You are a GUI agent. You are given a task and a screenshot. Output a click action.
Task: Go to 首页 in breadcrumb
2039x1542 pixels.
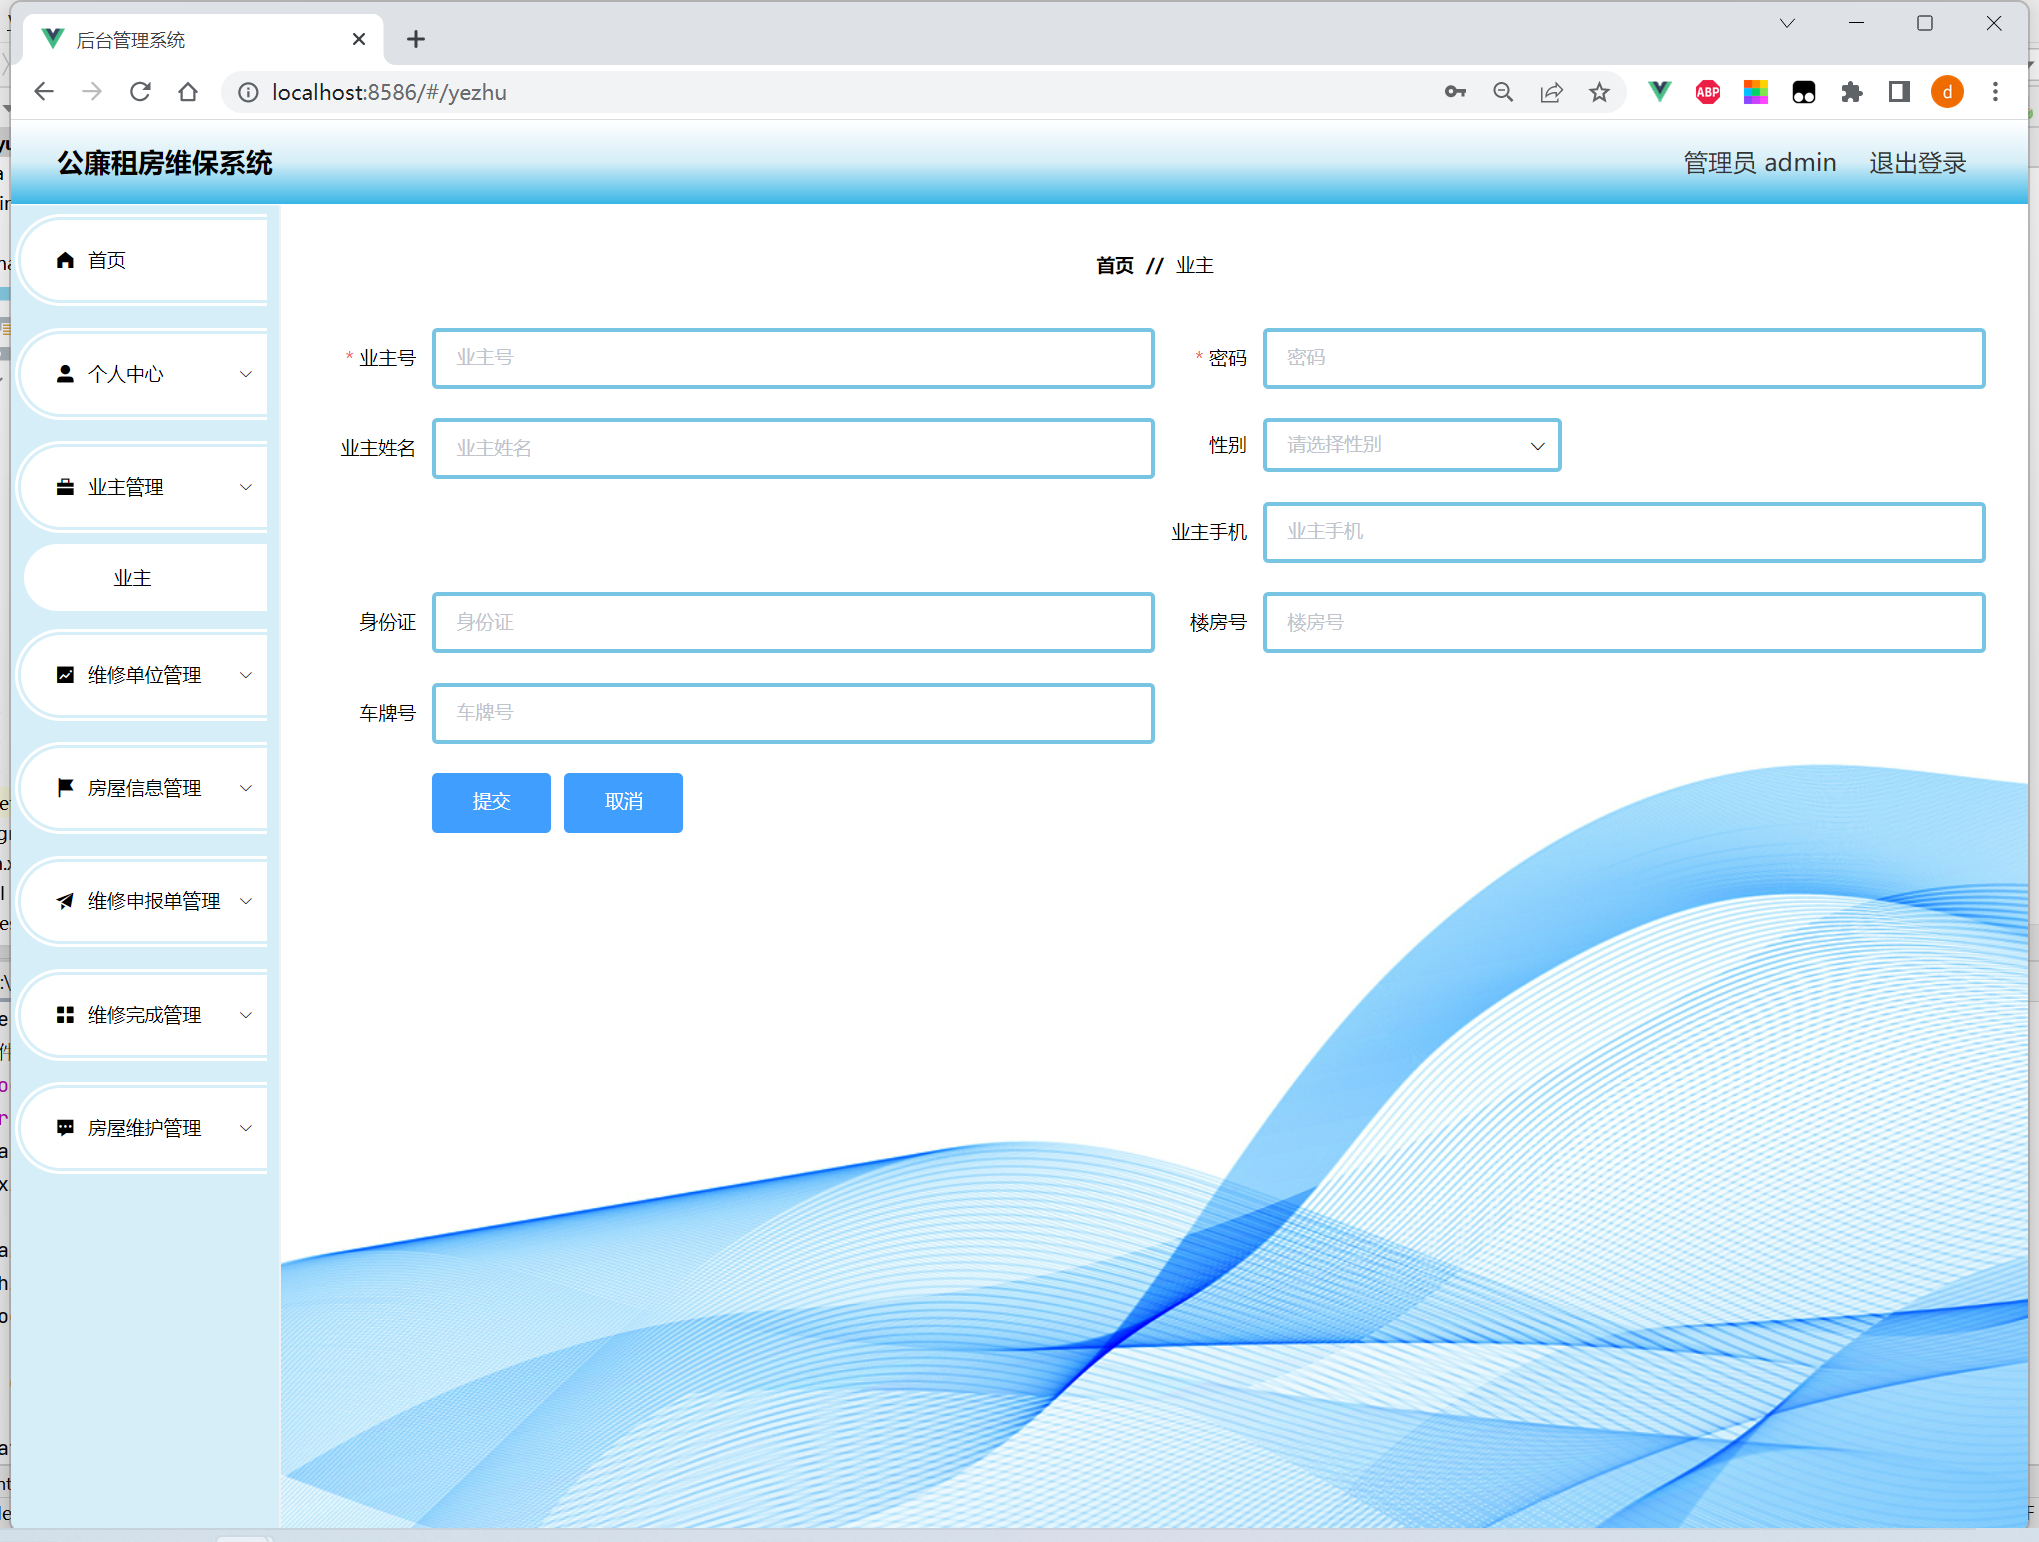pos(1114,266)
